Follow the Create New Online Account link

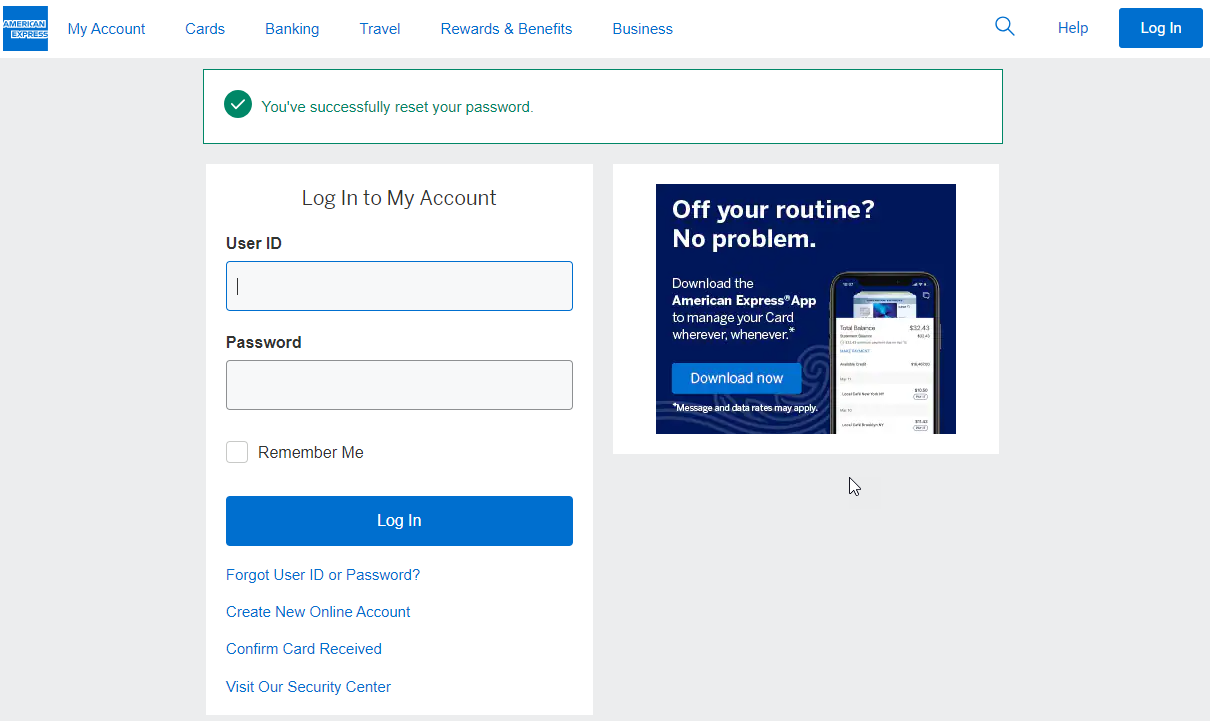(318, 612)
